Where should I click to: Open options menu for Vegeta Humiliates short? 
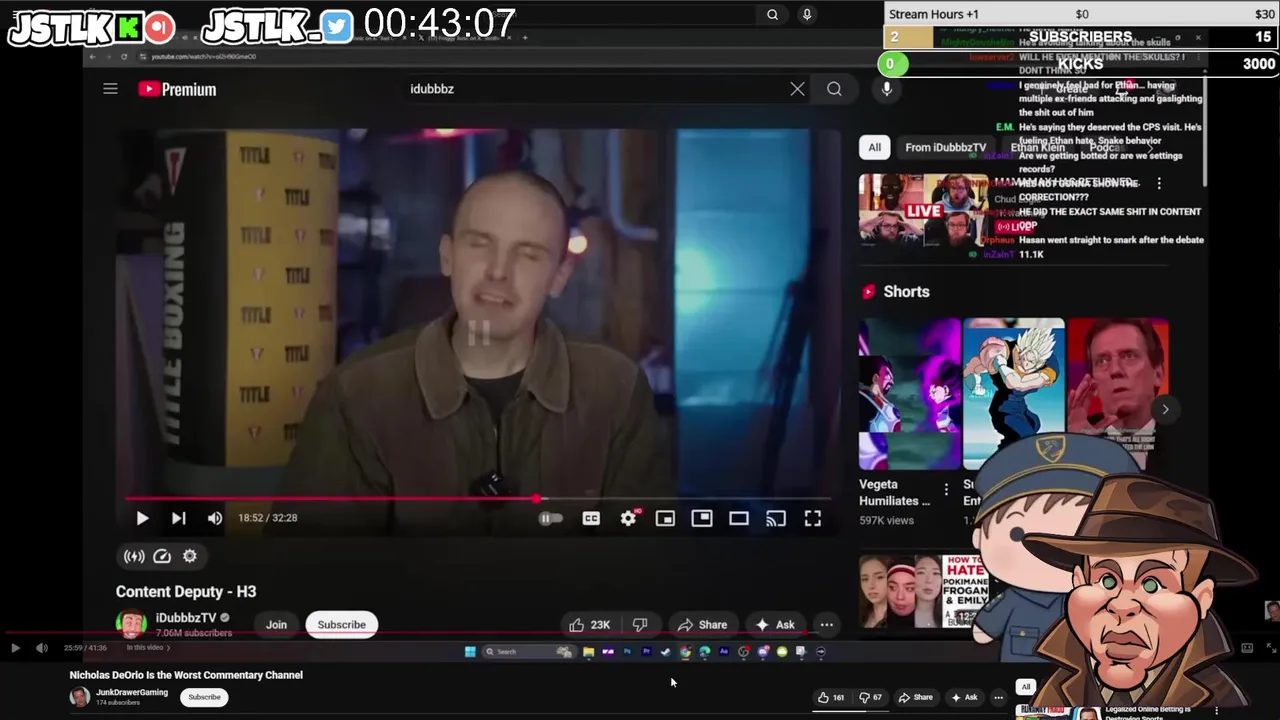946,490
